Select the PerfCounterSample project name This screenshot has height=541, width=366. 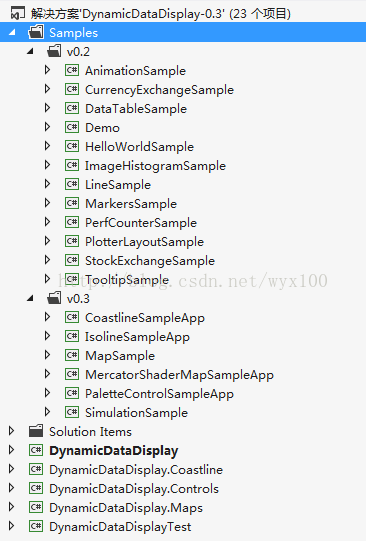[141, 223]
